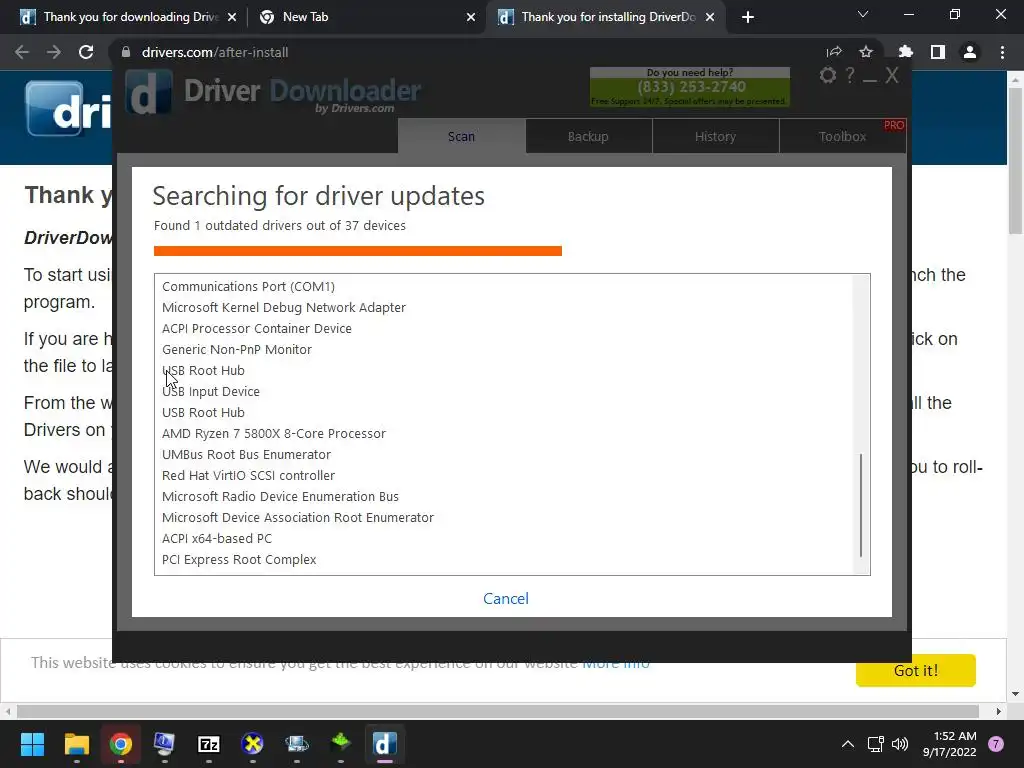Open notification center badge 7

pyautogui.click(x=996, y=744)
